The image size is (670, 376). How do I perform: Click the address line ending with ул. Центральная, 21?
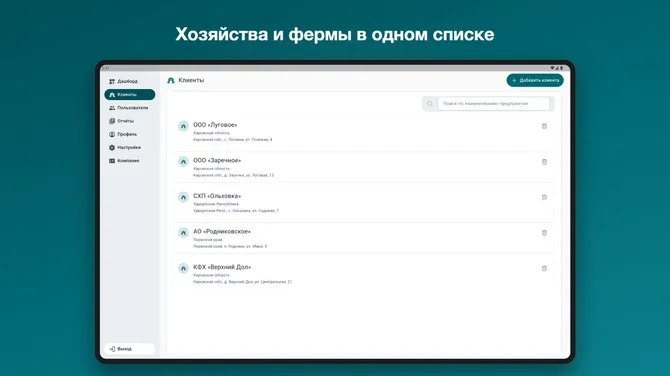pyautogui.click(x=242, y=282)
